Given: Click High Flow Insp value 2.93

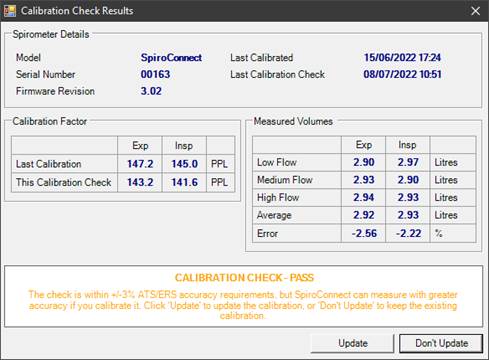Looking at the screenshot, I should click(408, 197).
